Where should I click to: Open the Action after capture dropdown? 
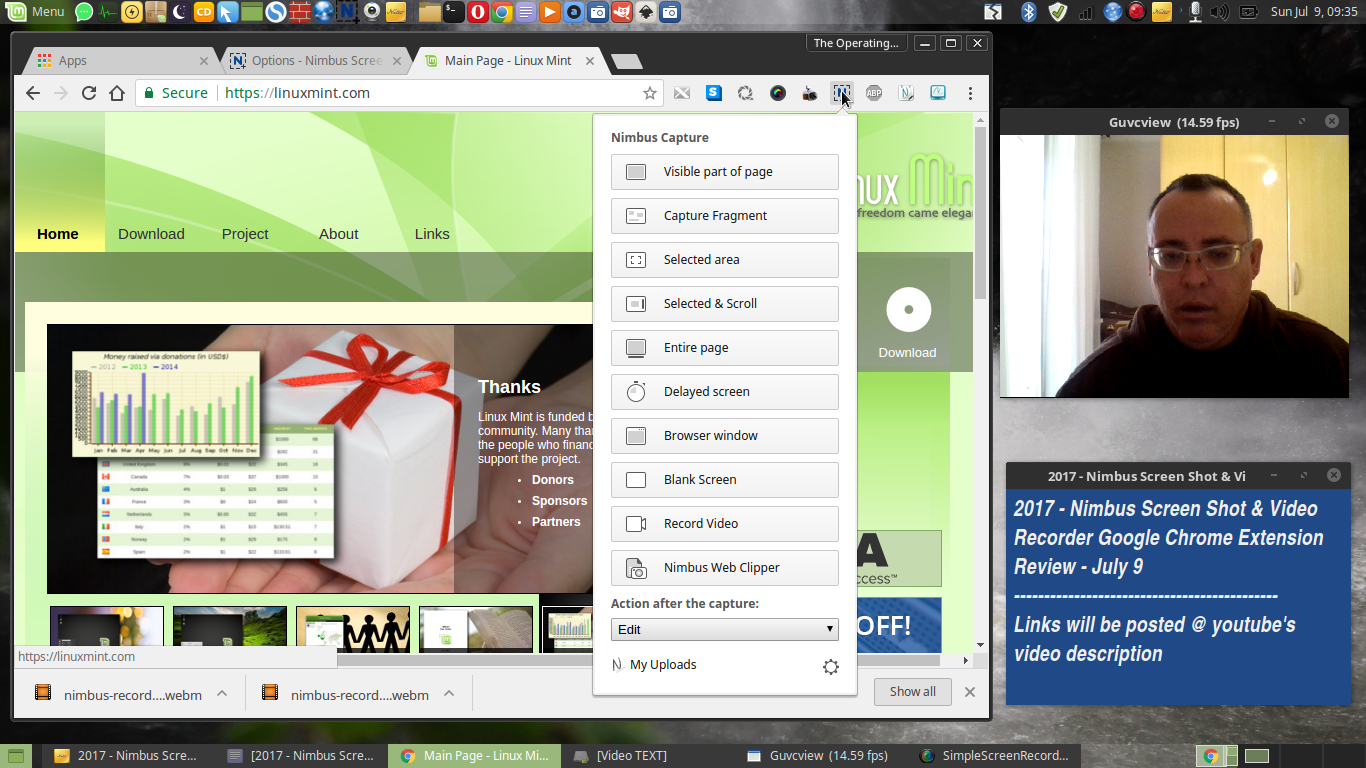click(724, 629)
